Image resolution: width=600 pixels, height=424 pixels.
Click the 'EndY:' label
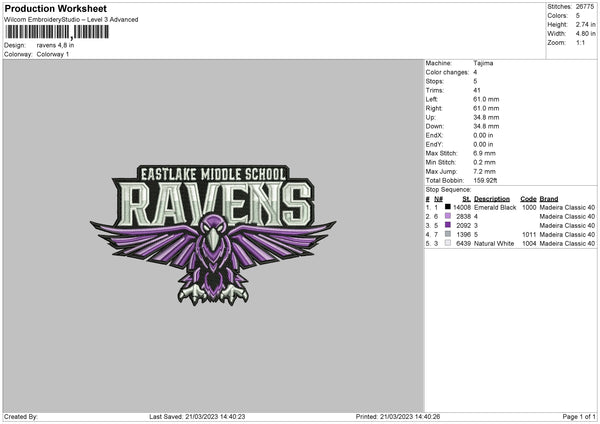point(434,144)
